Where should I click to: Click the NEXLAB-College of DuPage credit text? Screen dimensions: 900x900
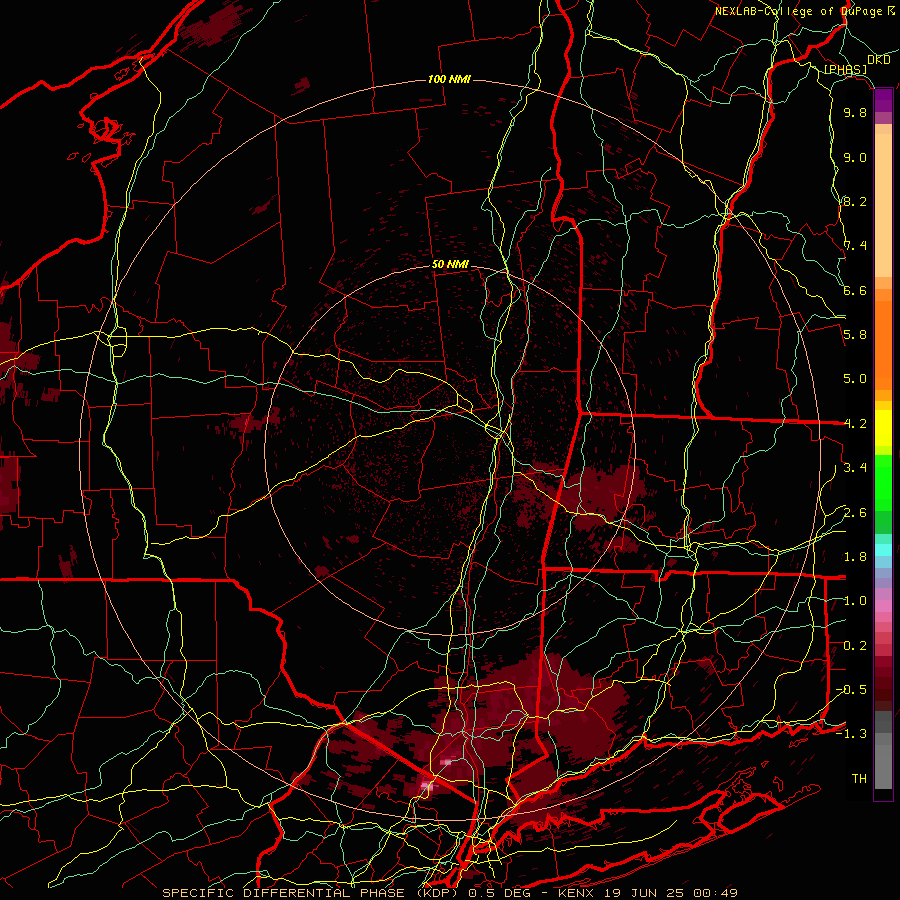click(804, 11)
